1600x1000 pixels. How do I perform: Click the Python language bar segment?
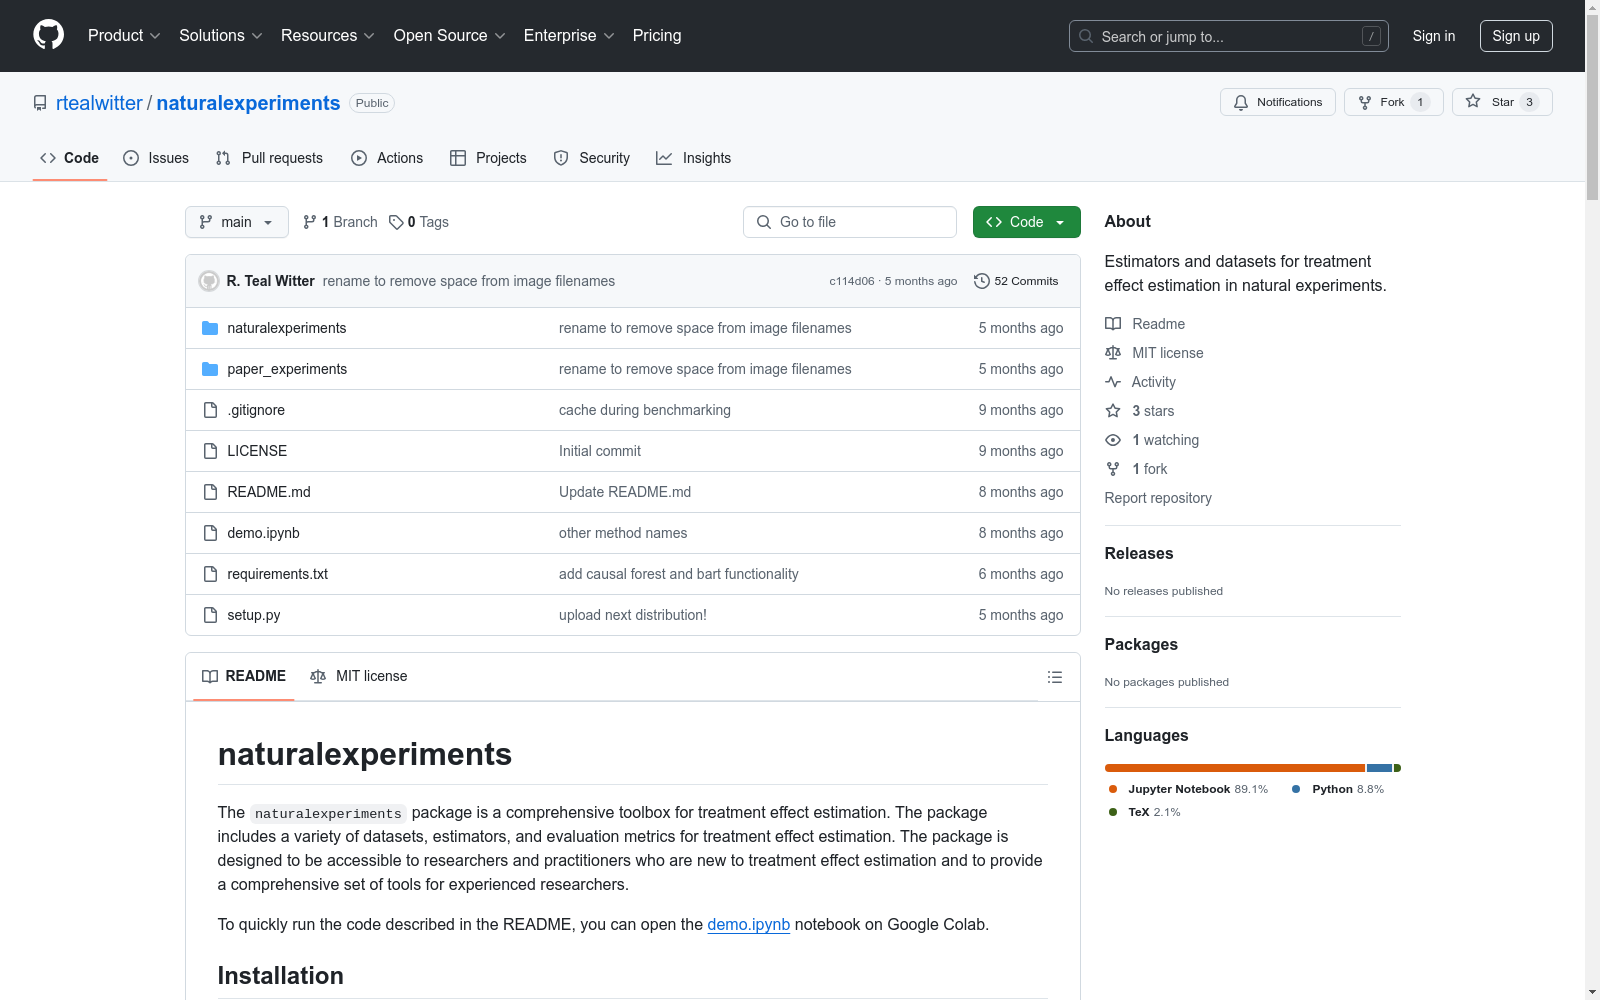coord(1380,768)
